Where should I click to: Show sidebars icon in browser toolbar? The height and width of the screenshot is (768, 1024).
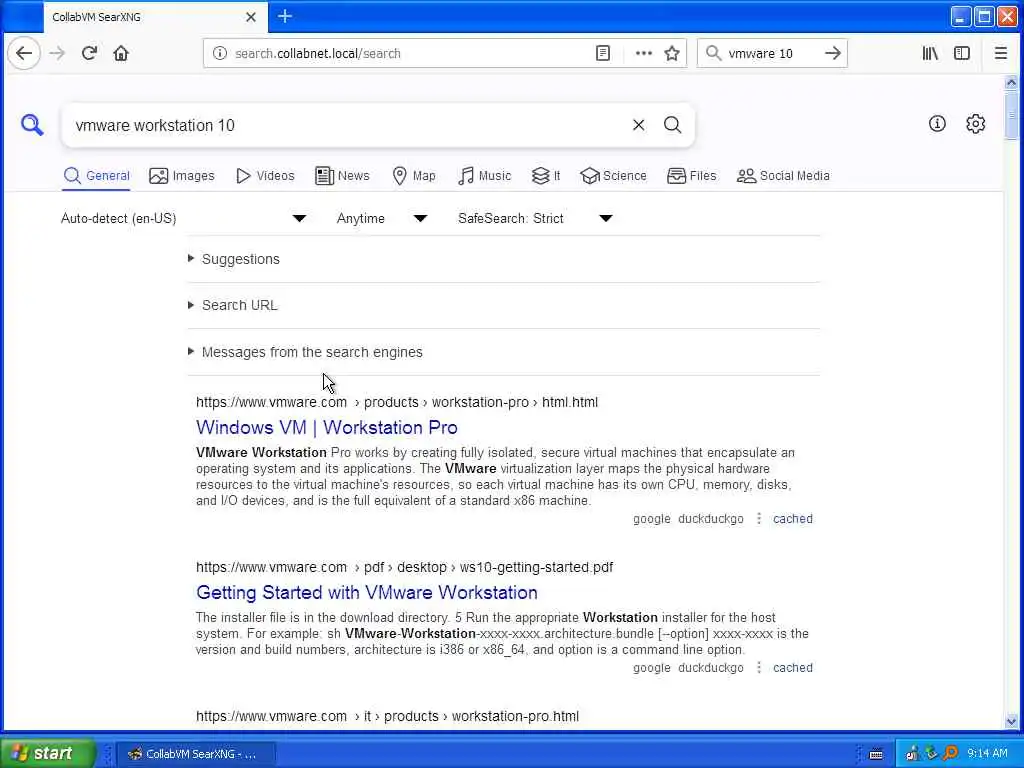point(962,54)
